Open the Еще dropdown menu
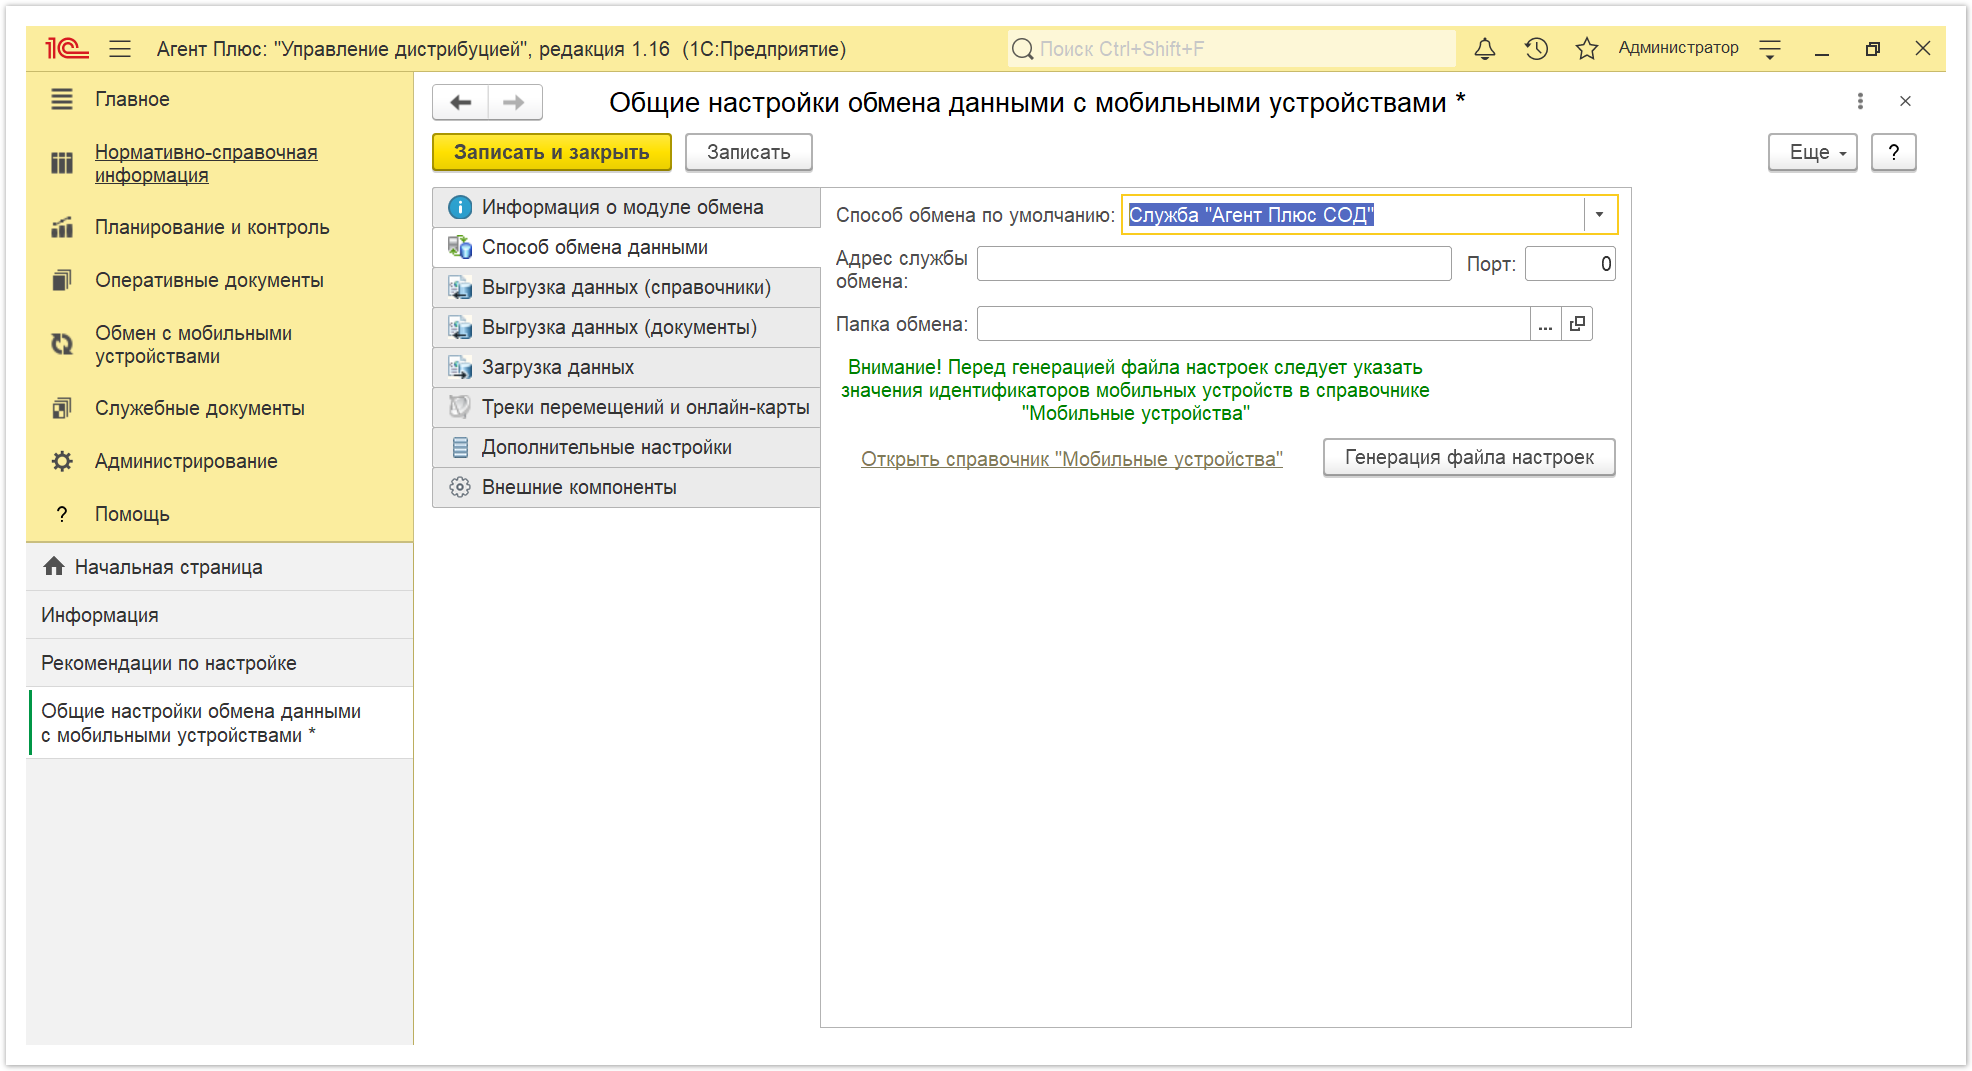Screen dimensions: 1972x1071 pos(1812,152)
